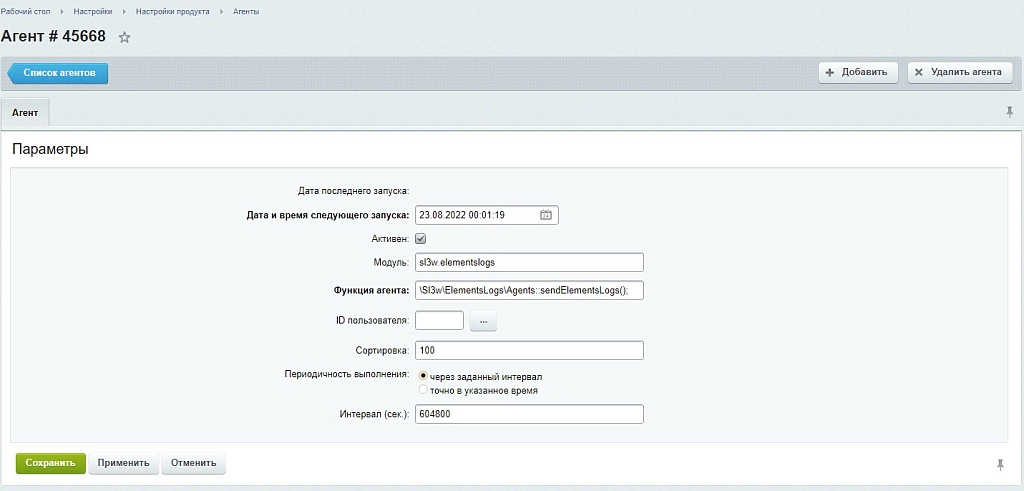Click the Добавить button
This screenshot has width=1024, height=491.
tap(858, 72)
